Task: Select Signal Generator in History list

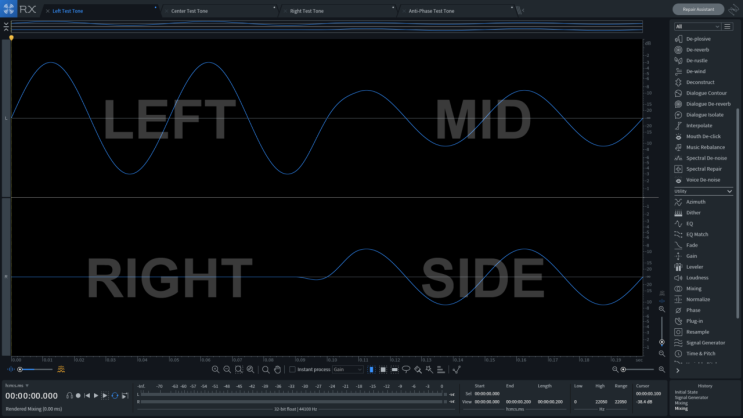Action: (x=691, y=398)
